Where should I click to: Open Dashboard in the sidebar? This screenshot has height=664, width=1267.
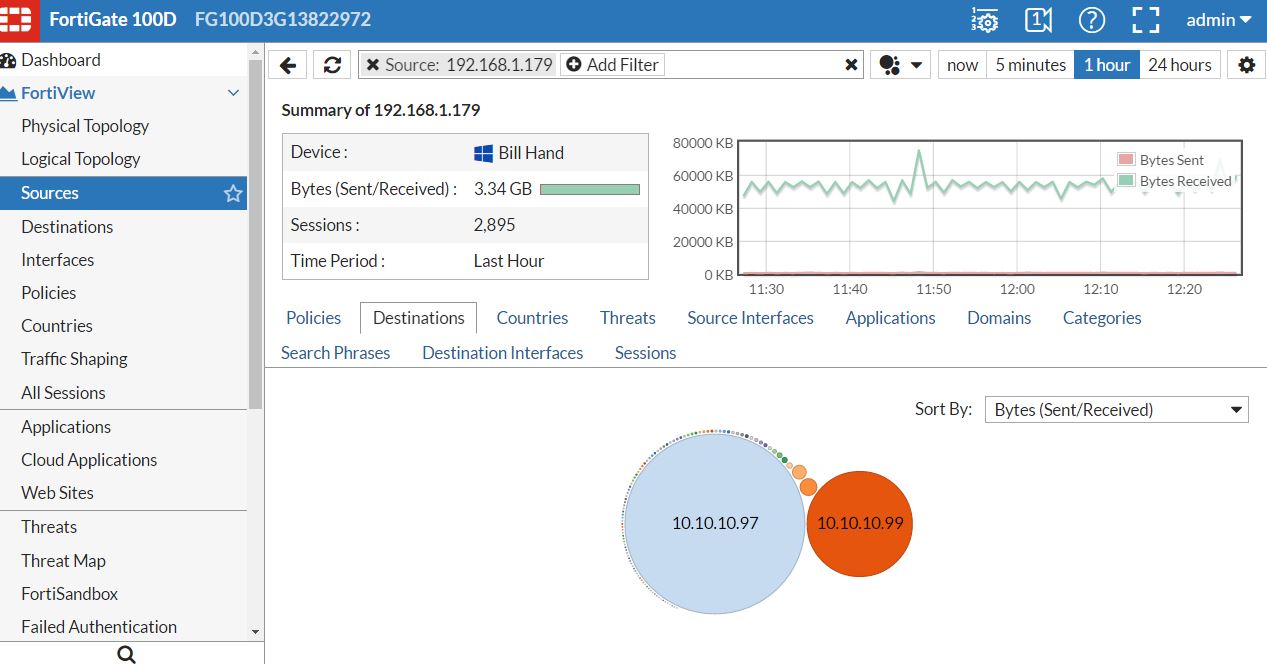coord(61,60)
